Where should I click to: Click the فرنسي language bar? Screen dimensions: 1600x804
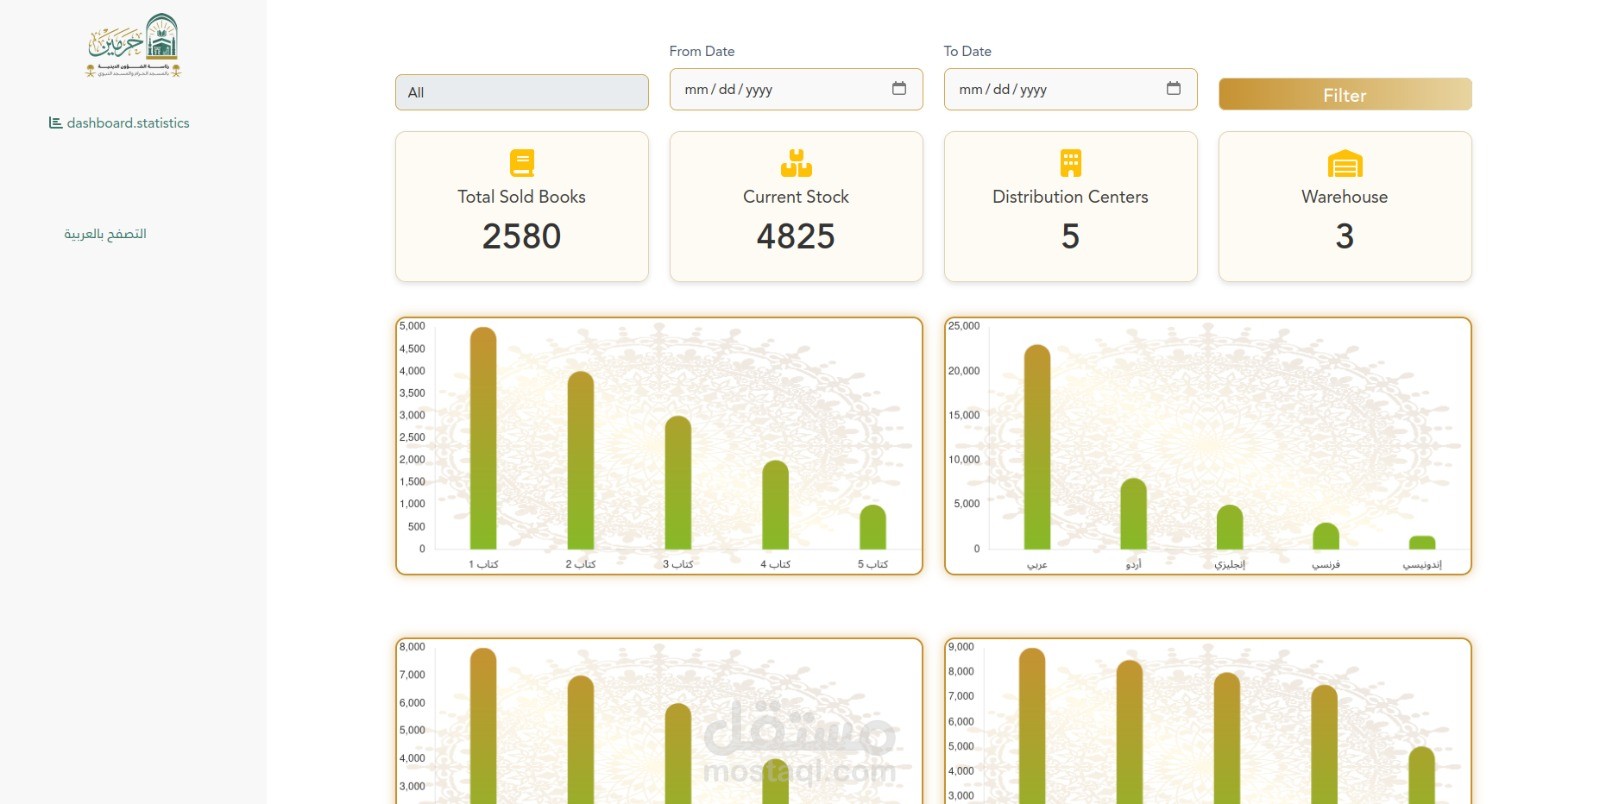(1326, 536)
